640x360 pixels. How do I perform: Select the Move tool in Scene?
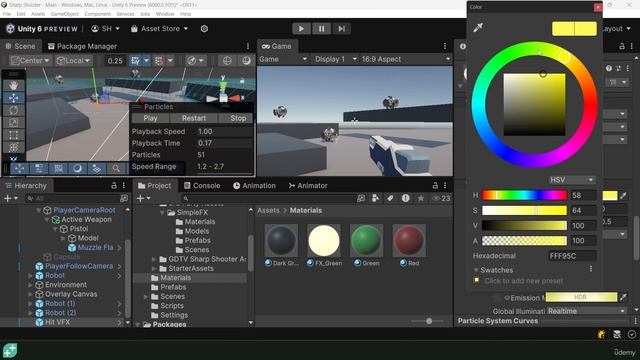pyautogui.click(x=13, y=98)
